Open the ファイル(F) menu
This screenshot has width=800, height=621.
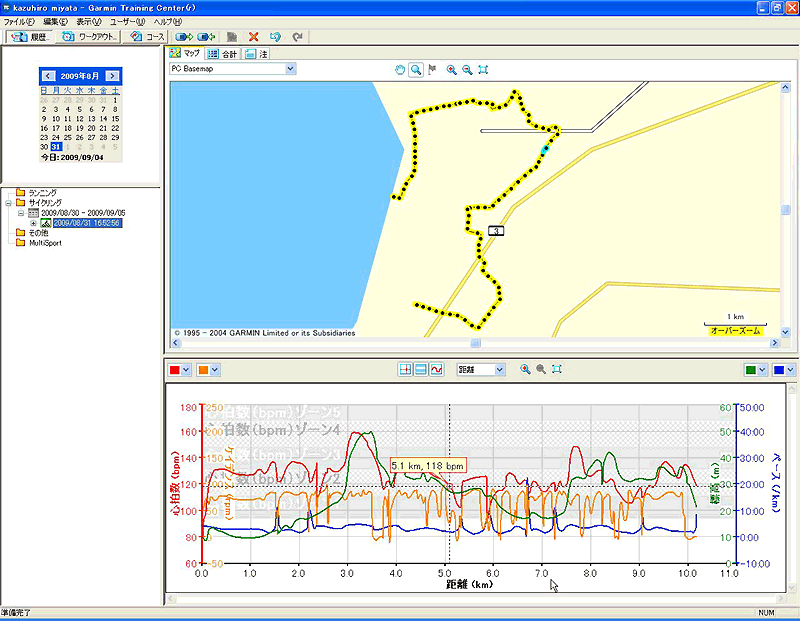pos(19,22)
